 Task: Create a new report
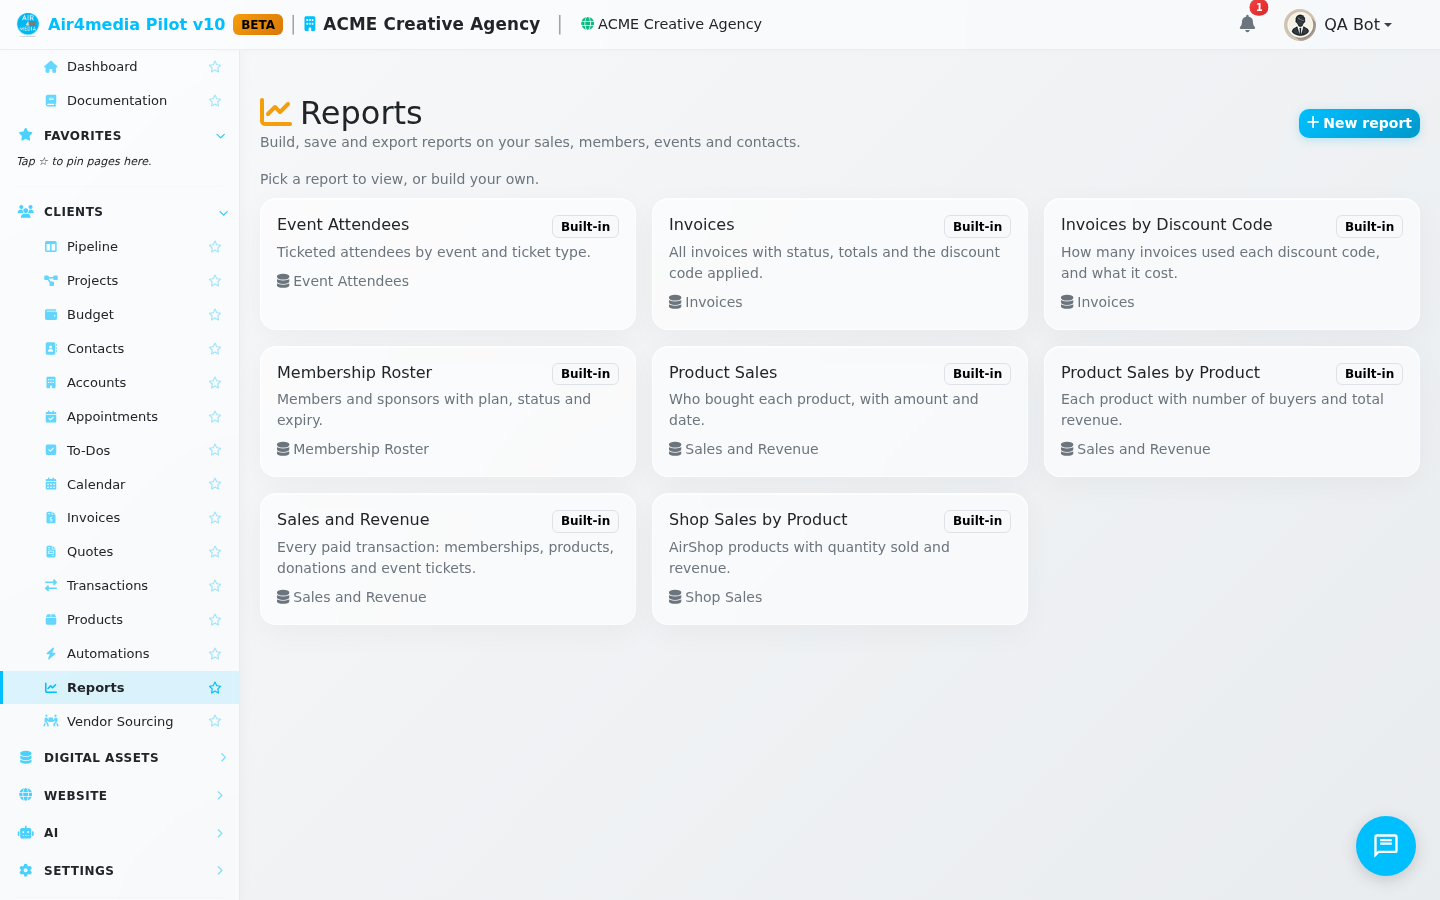click(x=1359, y=123)
